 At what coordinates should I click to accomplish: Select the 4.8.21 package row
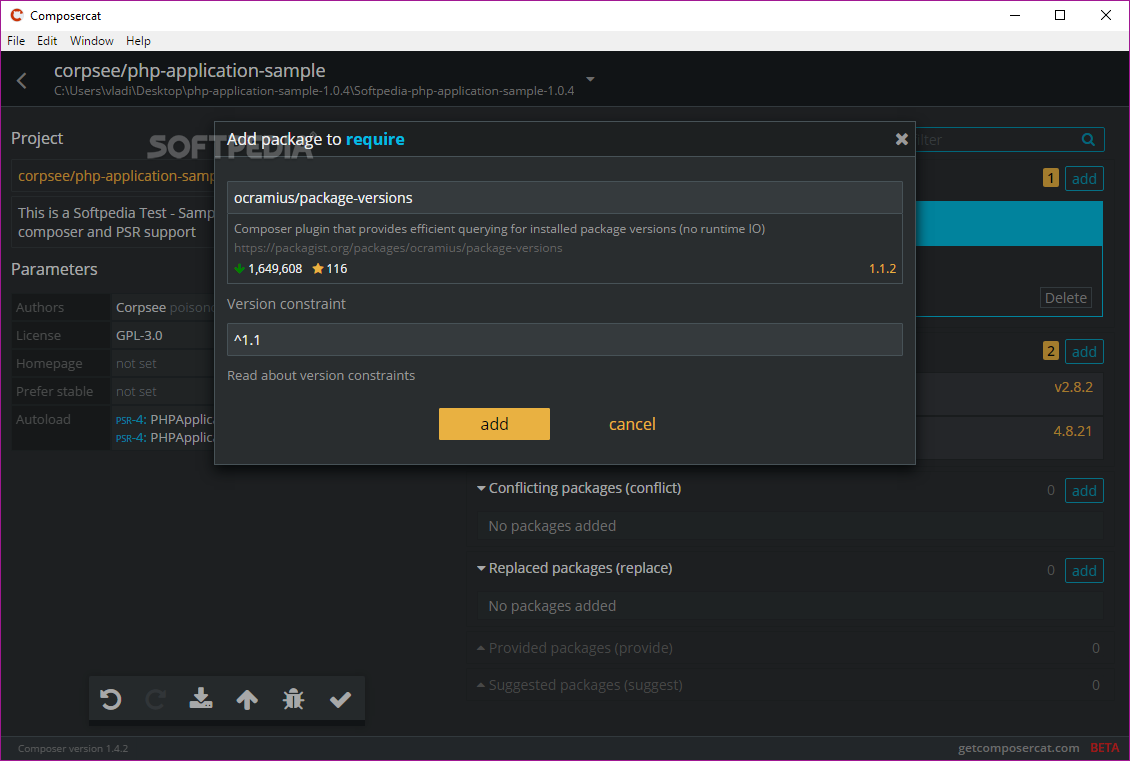1009,437
